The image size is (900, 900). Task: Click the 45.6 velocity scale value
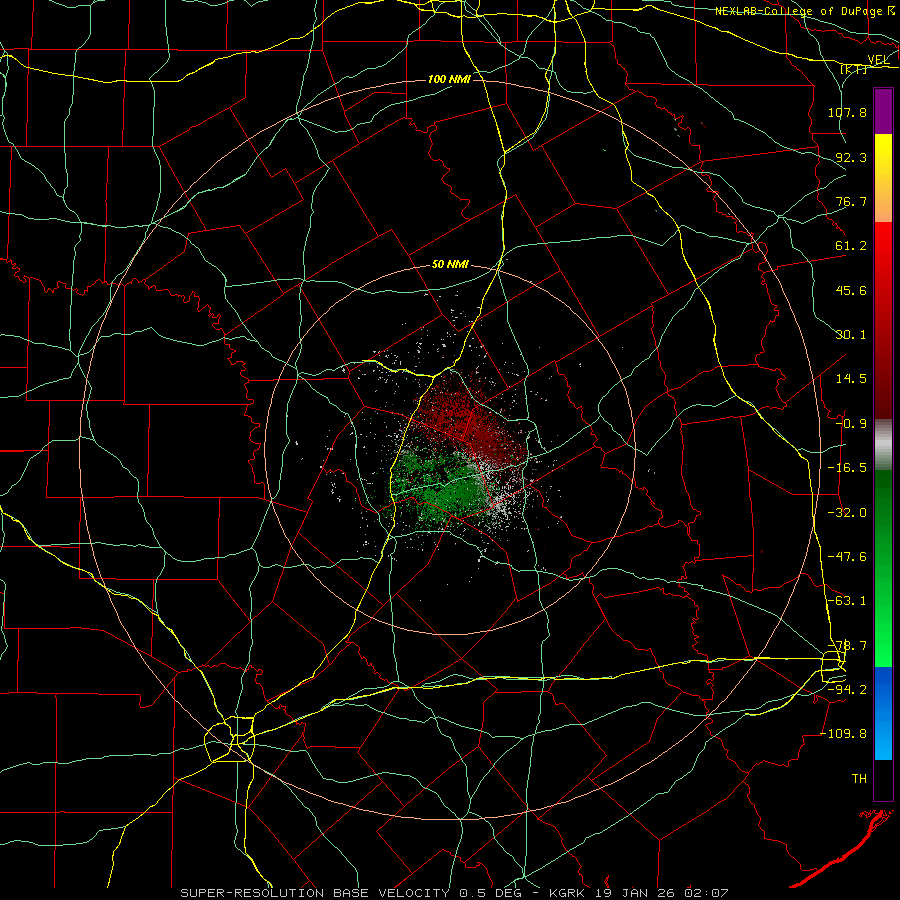pos(851,290)
